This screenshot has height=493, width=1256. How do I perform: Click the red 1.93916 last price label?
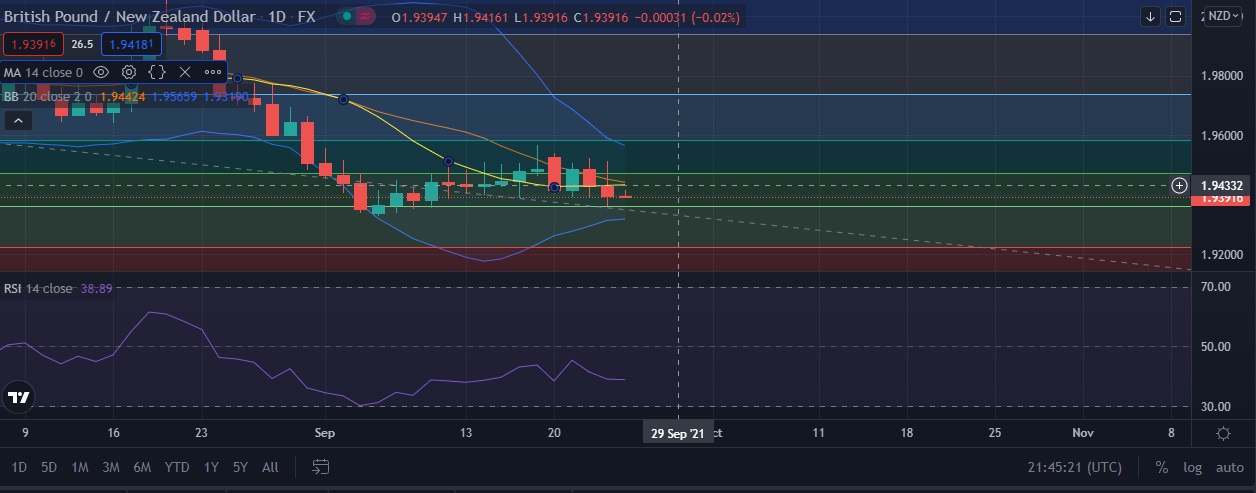[1220, 199]
